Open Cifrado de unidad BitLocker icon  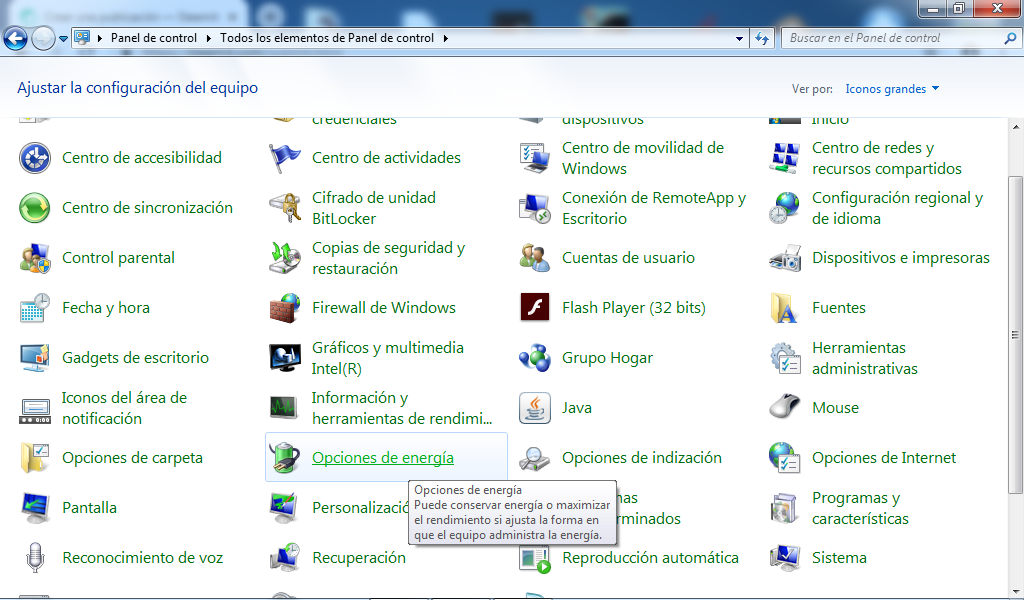pyautogui.click(x=285, y=208)
